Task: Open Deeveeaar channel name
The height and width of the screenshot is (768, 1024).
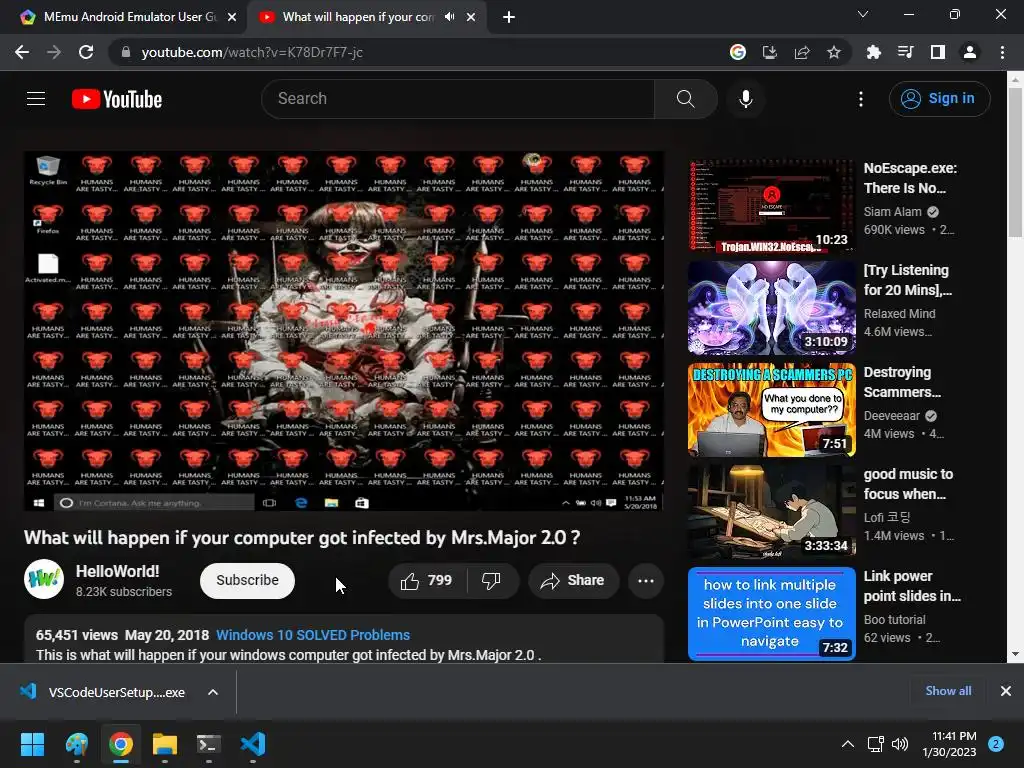Action: [x=891, y=415]
